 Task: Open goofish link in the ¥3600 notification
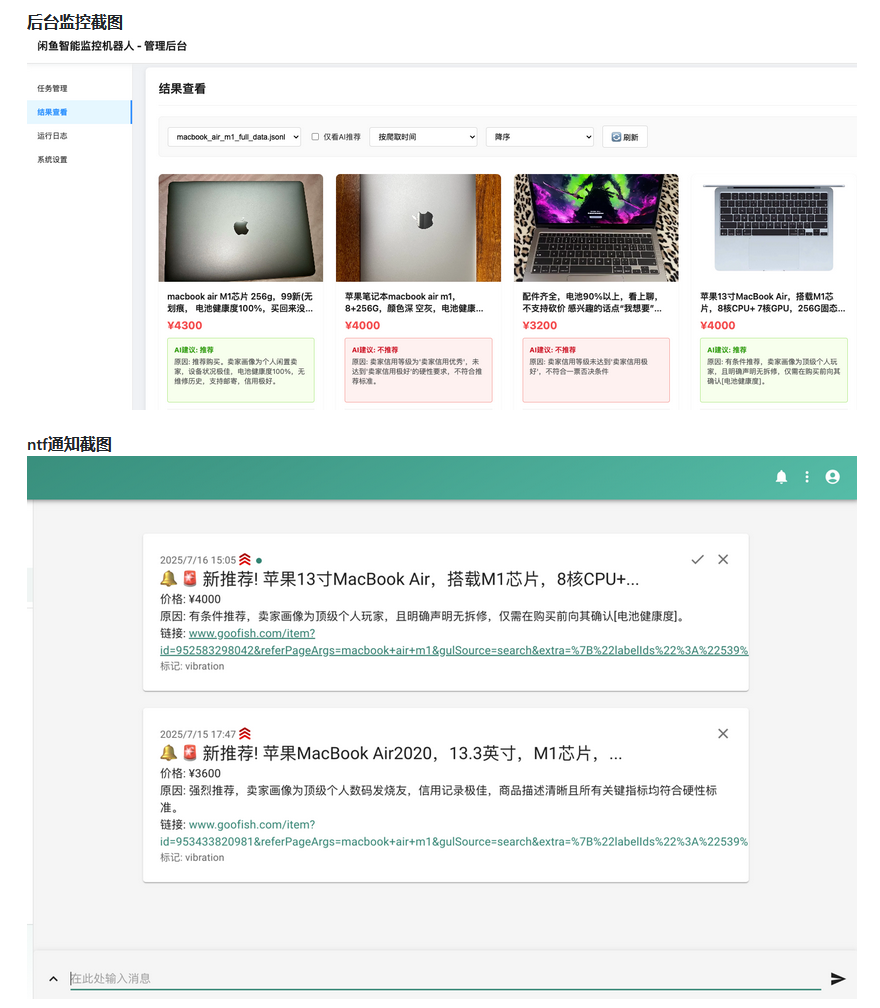click(x=251, y=826)
